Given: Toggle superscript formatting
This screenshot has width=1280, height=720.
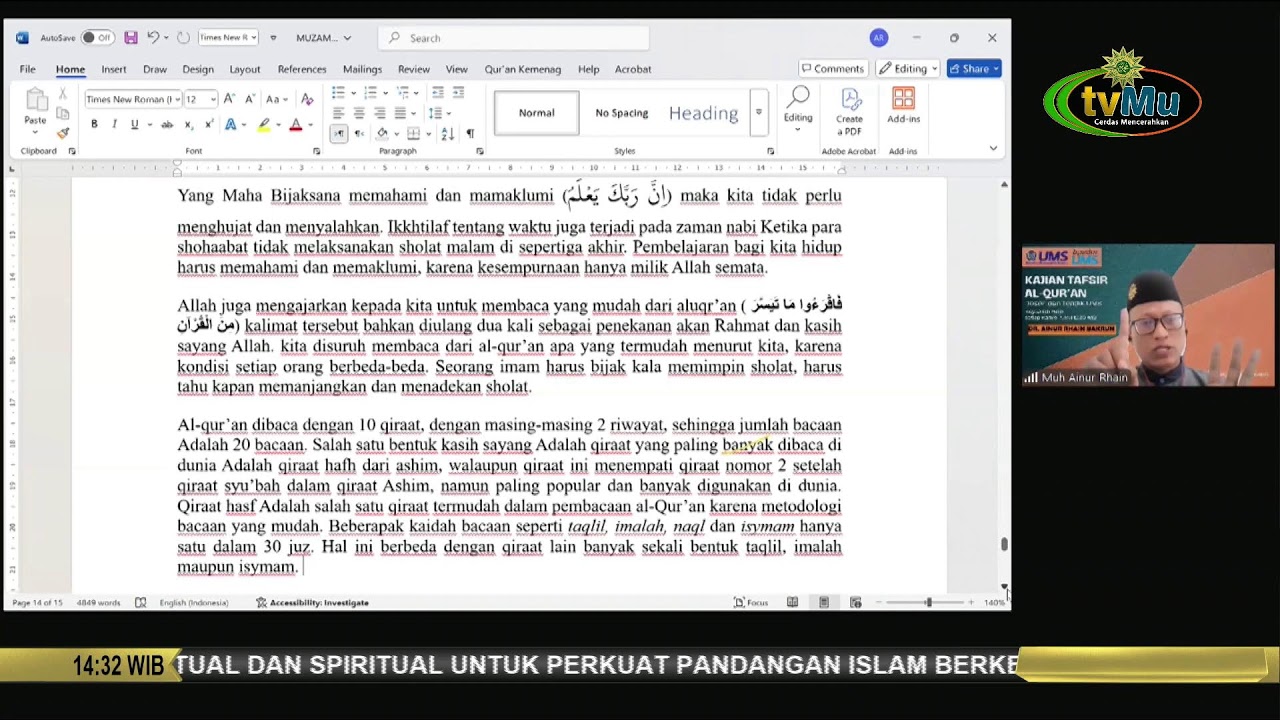Looking at the screenshot, I should point(208,125).
